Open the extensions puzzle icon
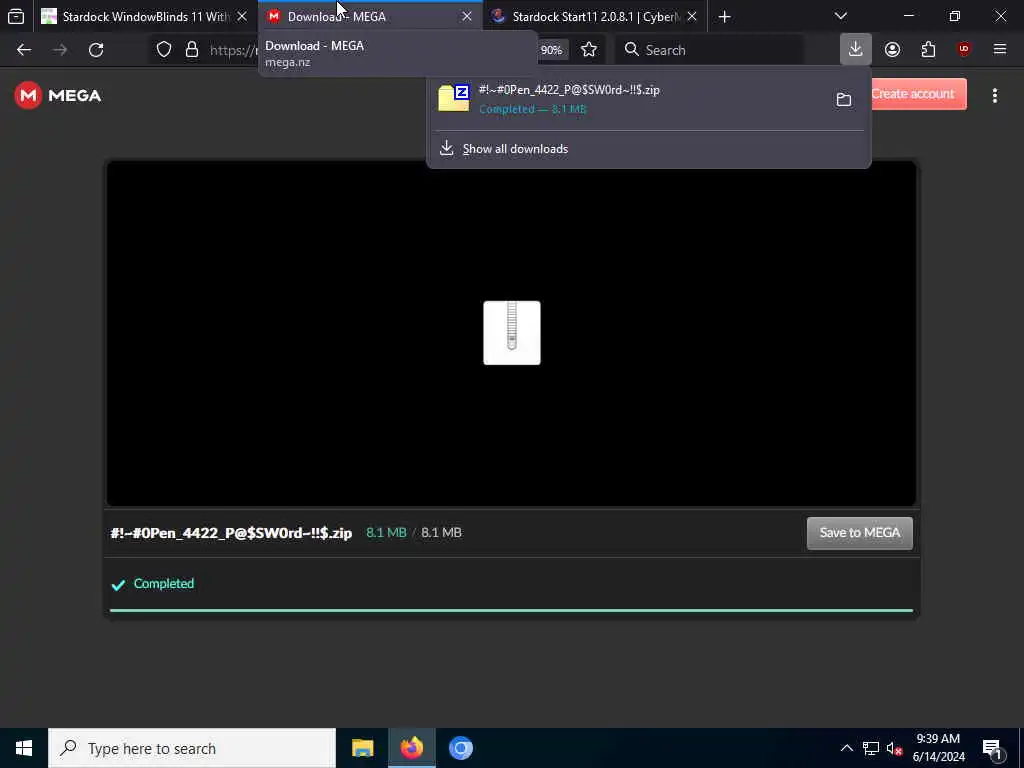Image resolution: width=1024 pixels, height=768 pixels. (928, 50)
